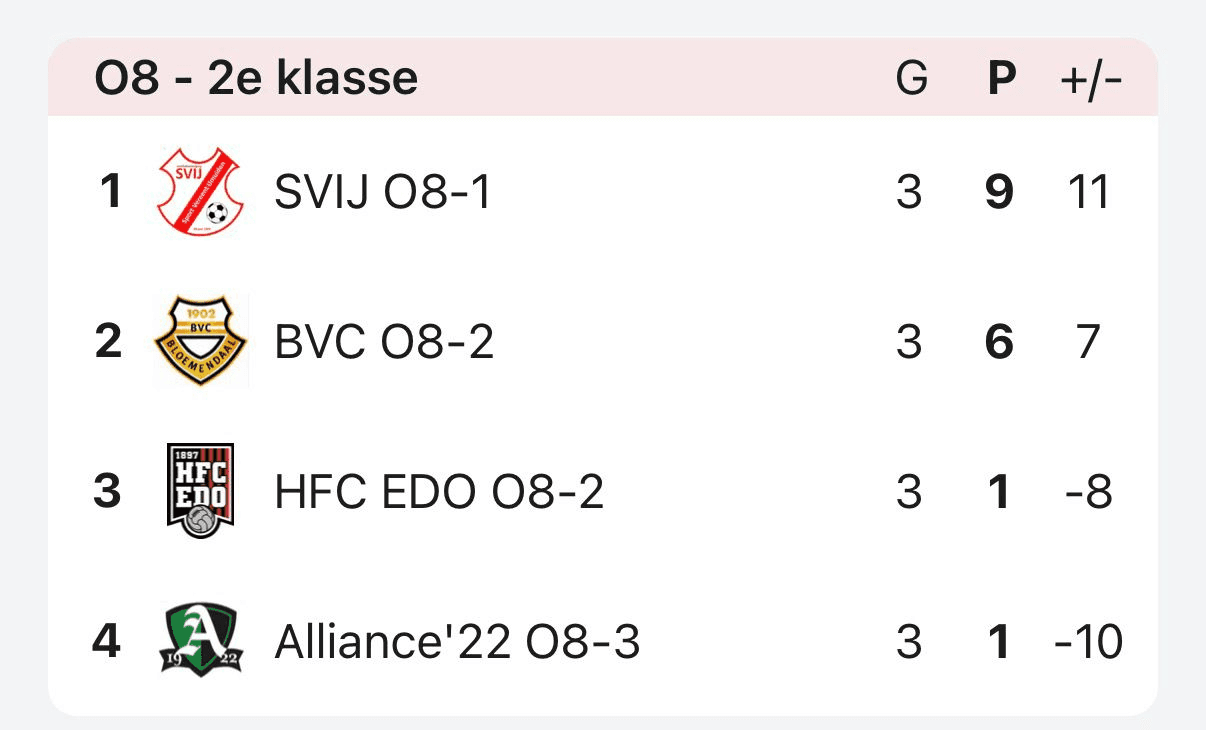Image resolution: width=1206 pixels, height=730 pixels.
Task: Click the bold P points column header
Action: coord(1001,77)
